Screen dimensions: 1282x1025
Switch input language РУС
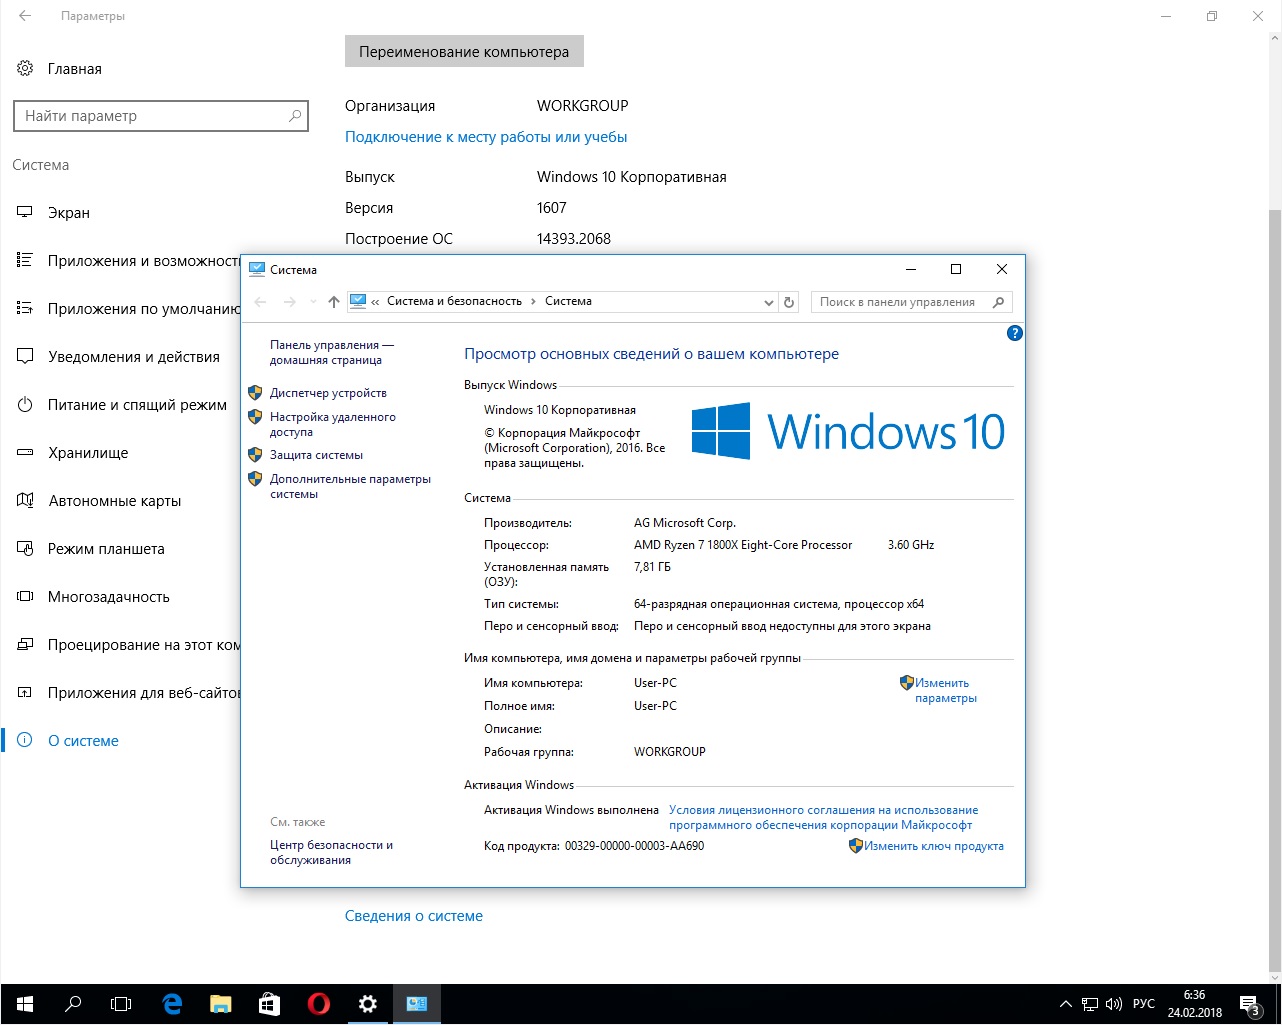1144,1004
